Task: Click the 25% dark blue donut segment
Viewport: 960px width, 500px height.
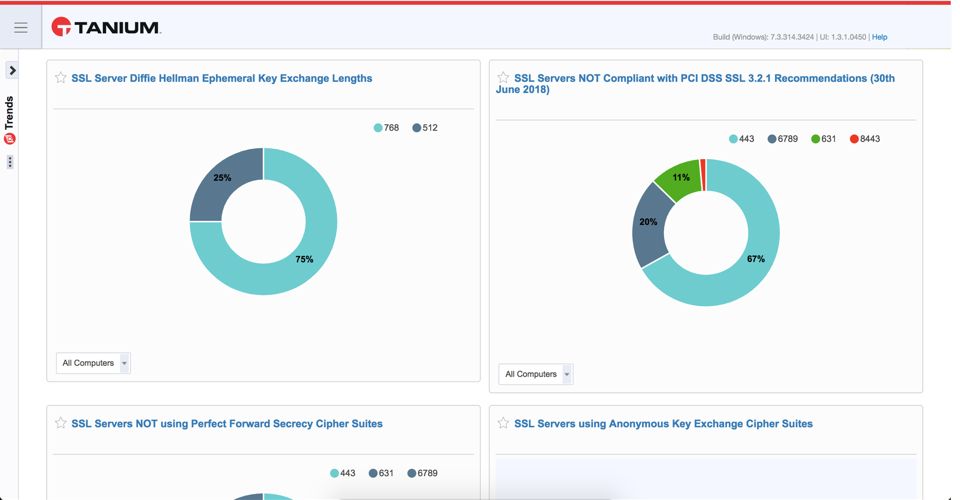Action: point(222,178)
